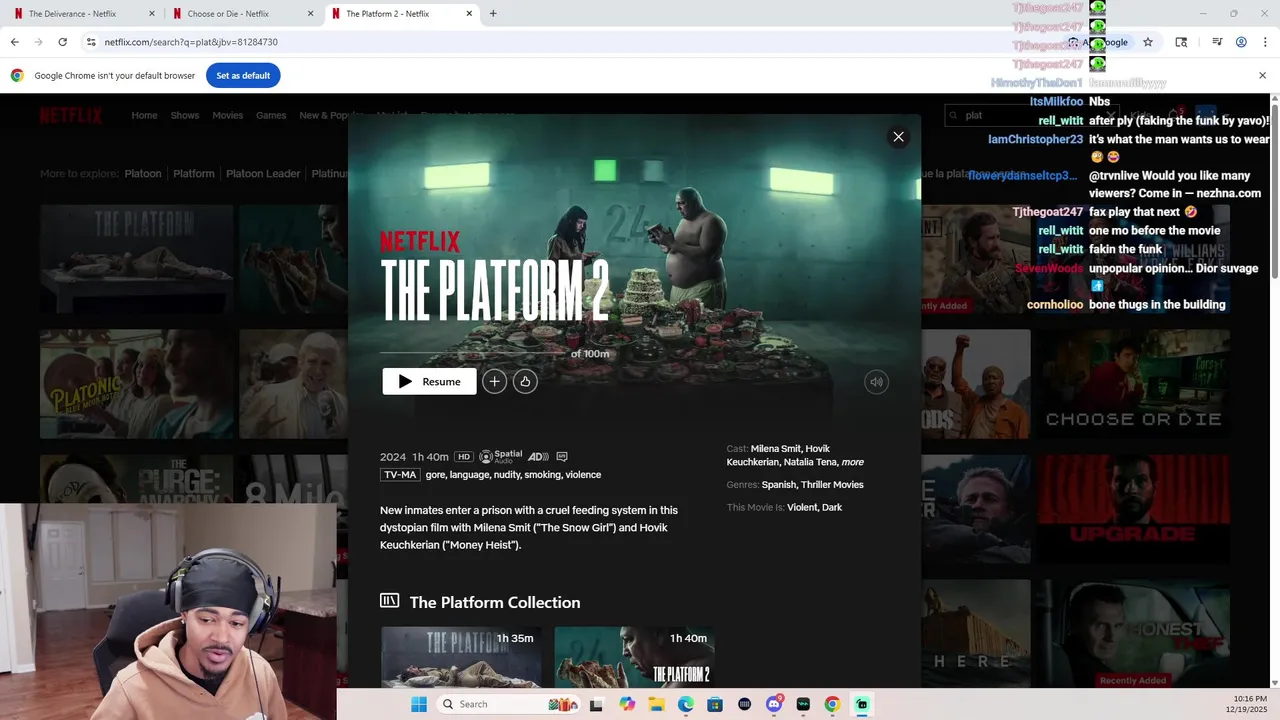Open Google Chrome taskbar icon

(832, 704)
